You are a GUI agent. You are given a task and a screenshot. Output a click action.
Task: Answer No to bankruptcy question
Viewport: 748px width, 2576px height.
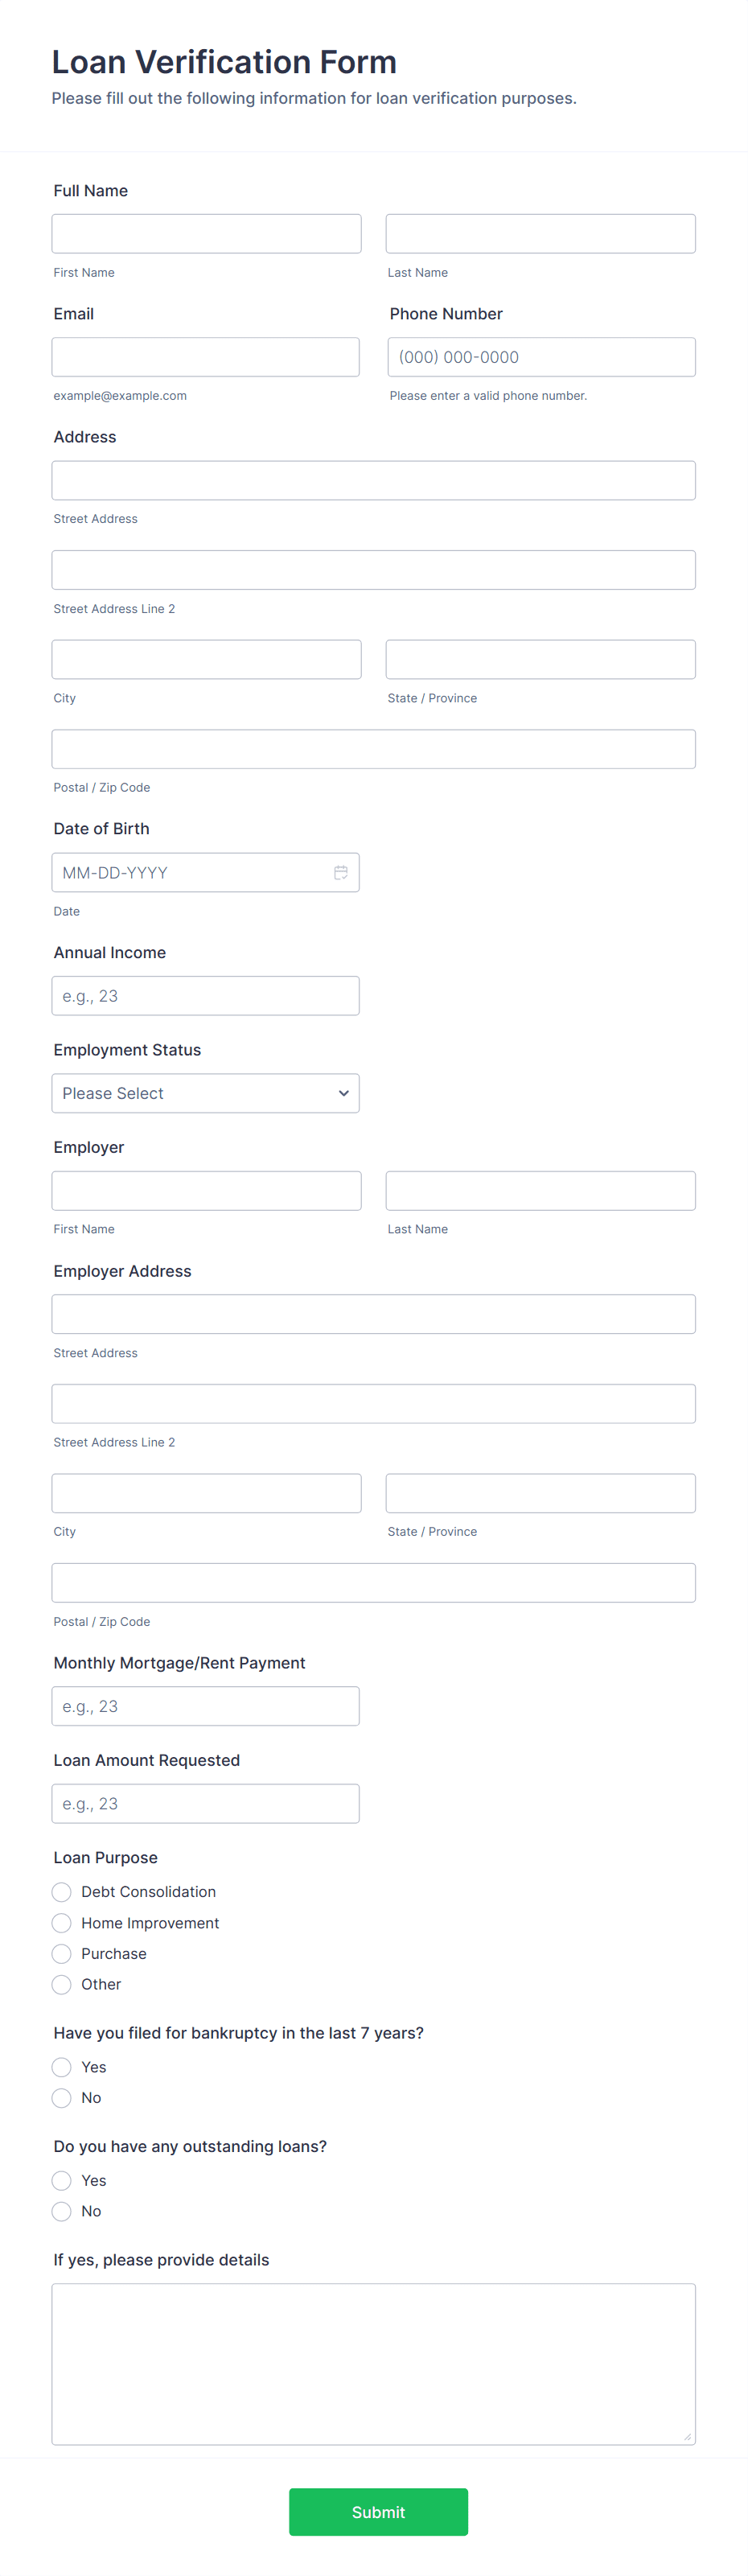click(61, 2098)
